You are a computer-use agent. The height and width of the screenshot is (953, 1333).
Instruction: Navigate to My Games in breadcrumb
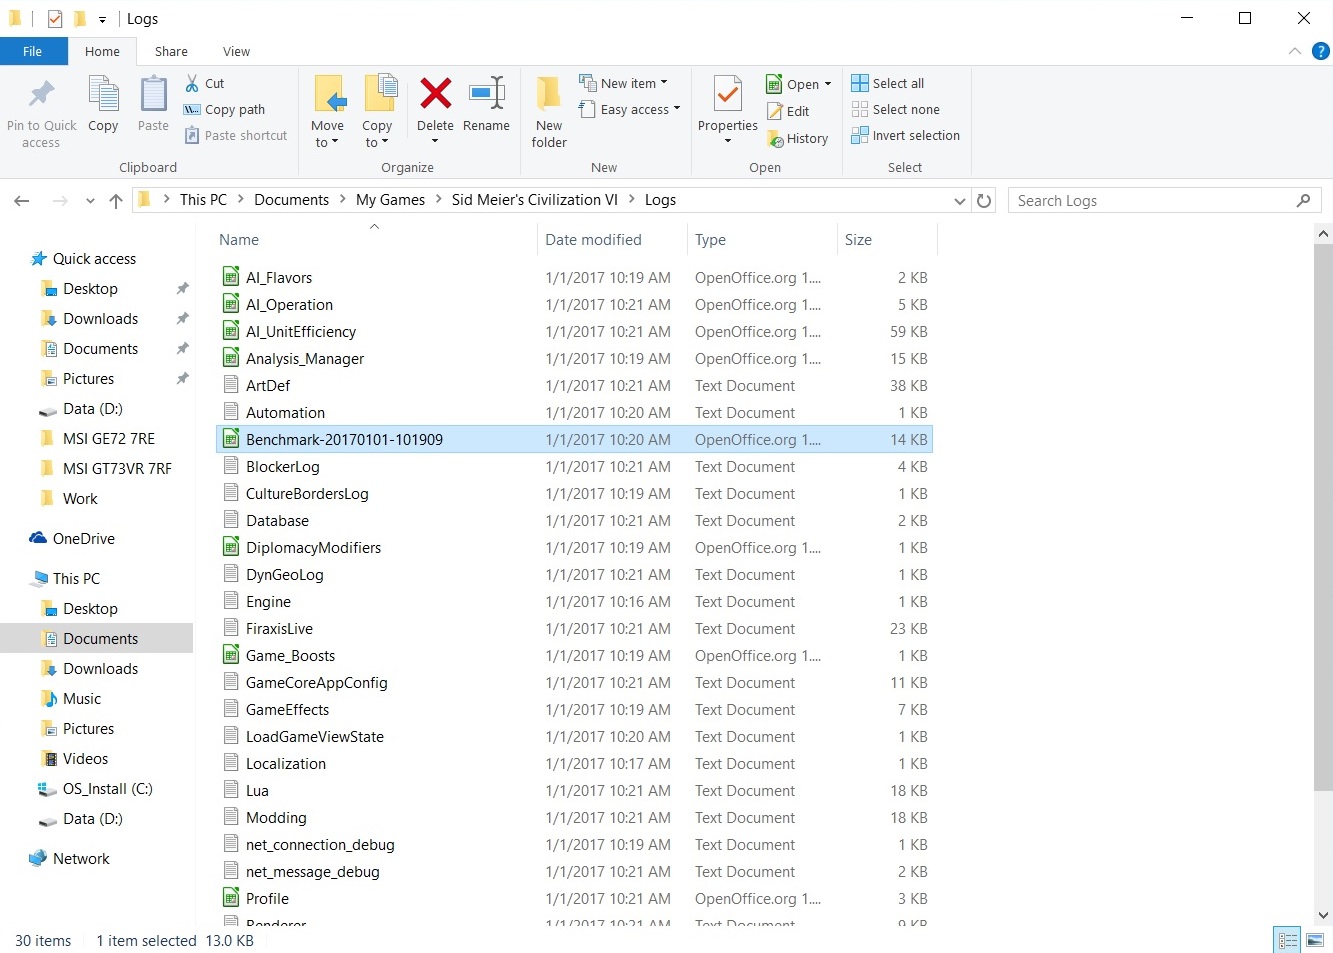click(x=390, y=200)
